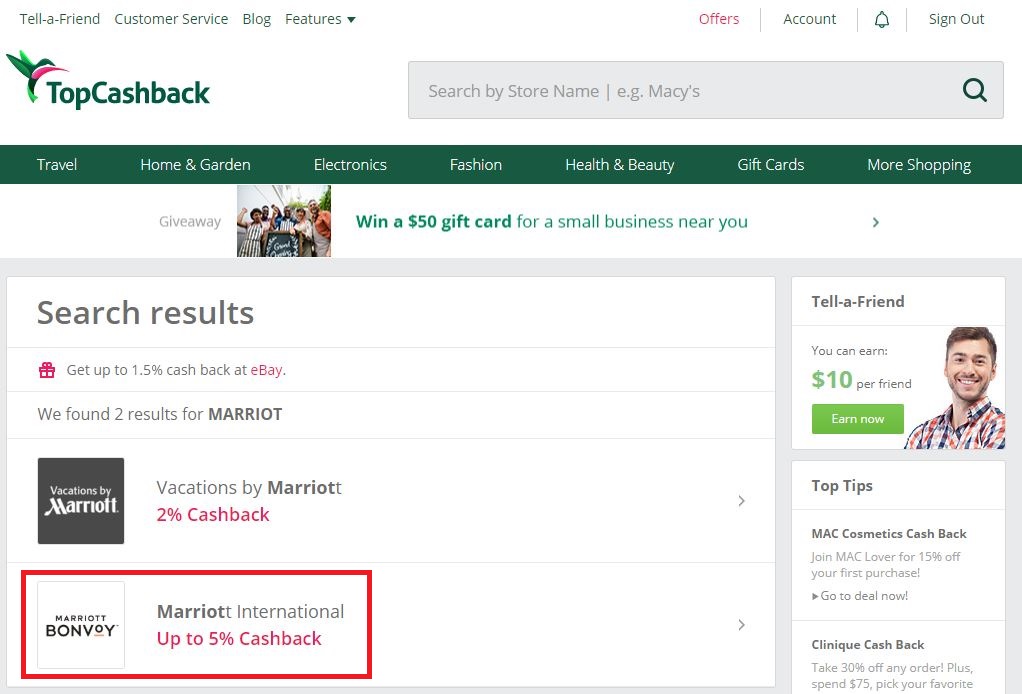Click the giveaway banner right arrow
The image size is (1022, 694).
[x=875, y=222]
